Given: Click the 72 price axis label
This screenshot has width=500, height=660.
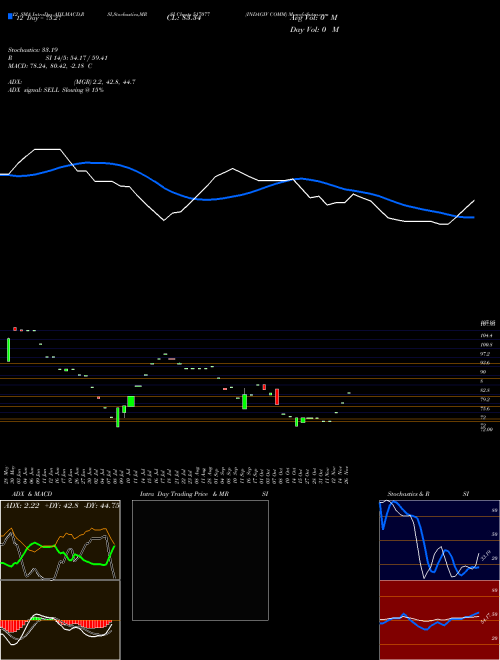Looking at the screenshot, I should point(483,417).
